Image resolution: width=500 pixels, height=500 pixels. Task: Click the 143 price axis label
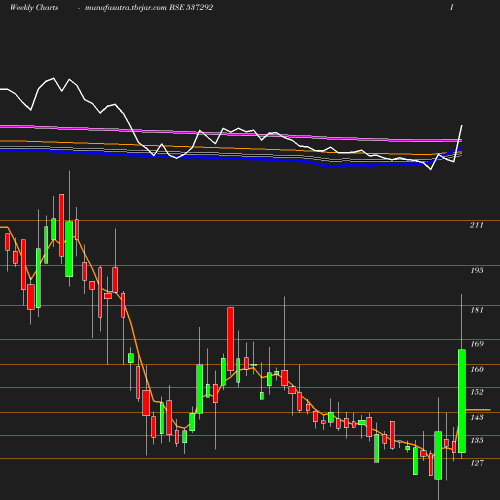click(477, 417)
